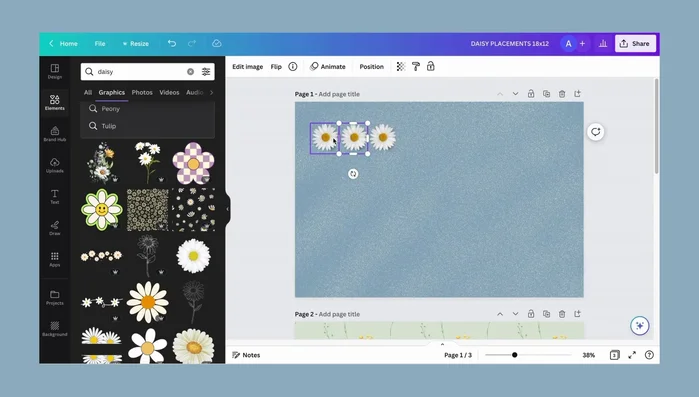Open the Projects sidebar panel
Screen dimensions: 699x397
54,297
